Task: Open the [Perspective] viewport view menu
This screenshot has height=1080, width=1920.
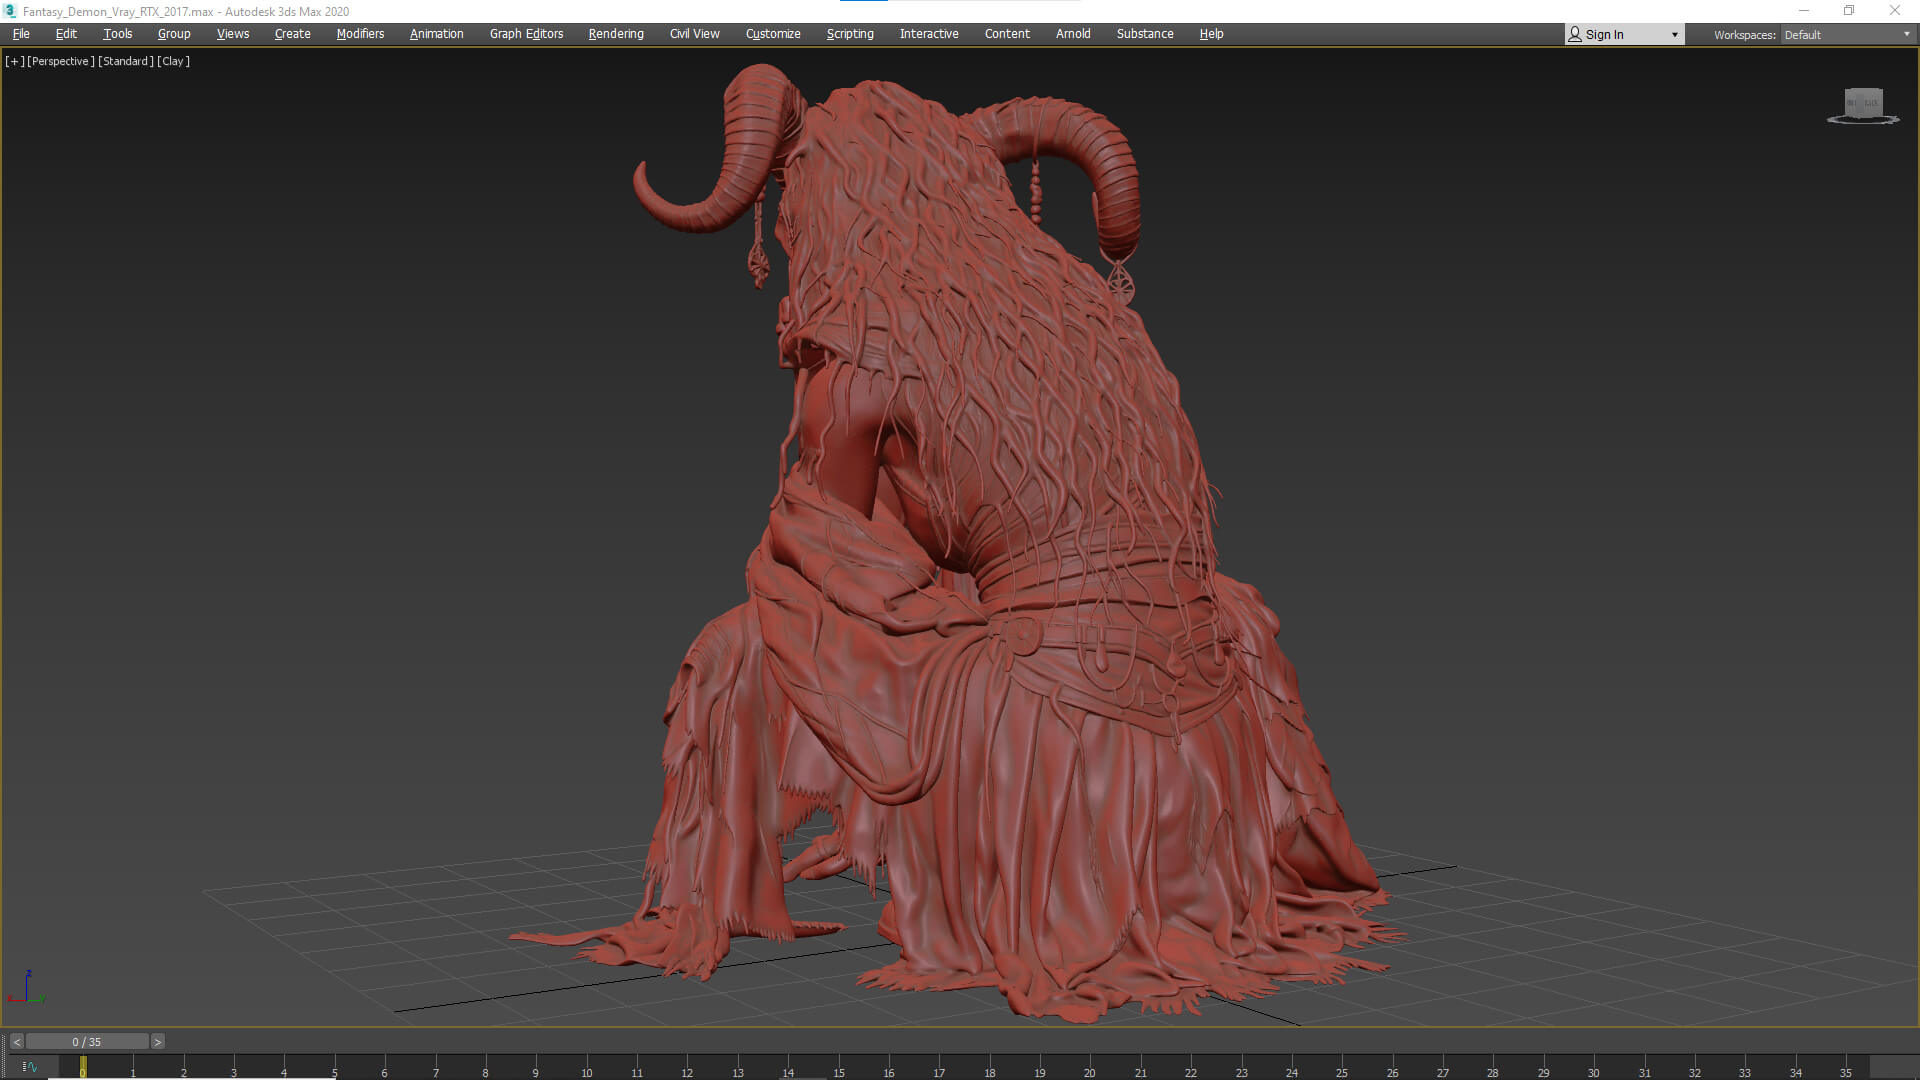Action: [61, 61]
